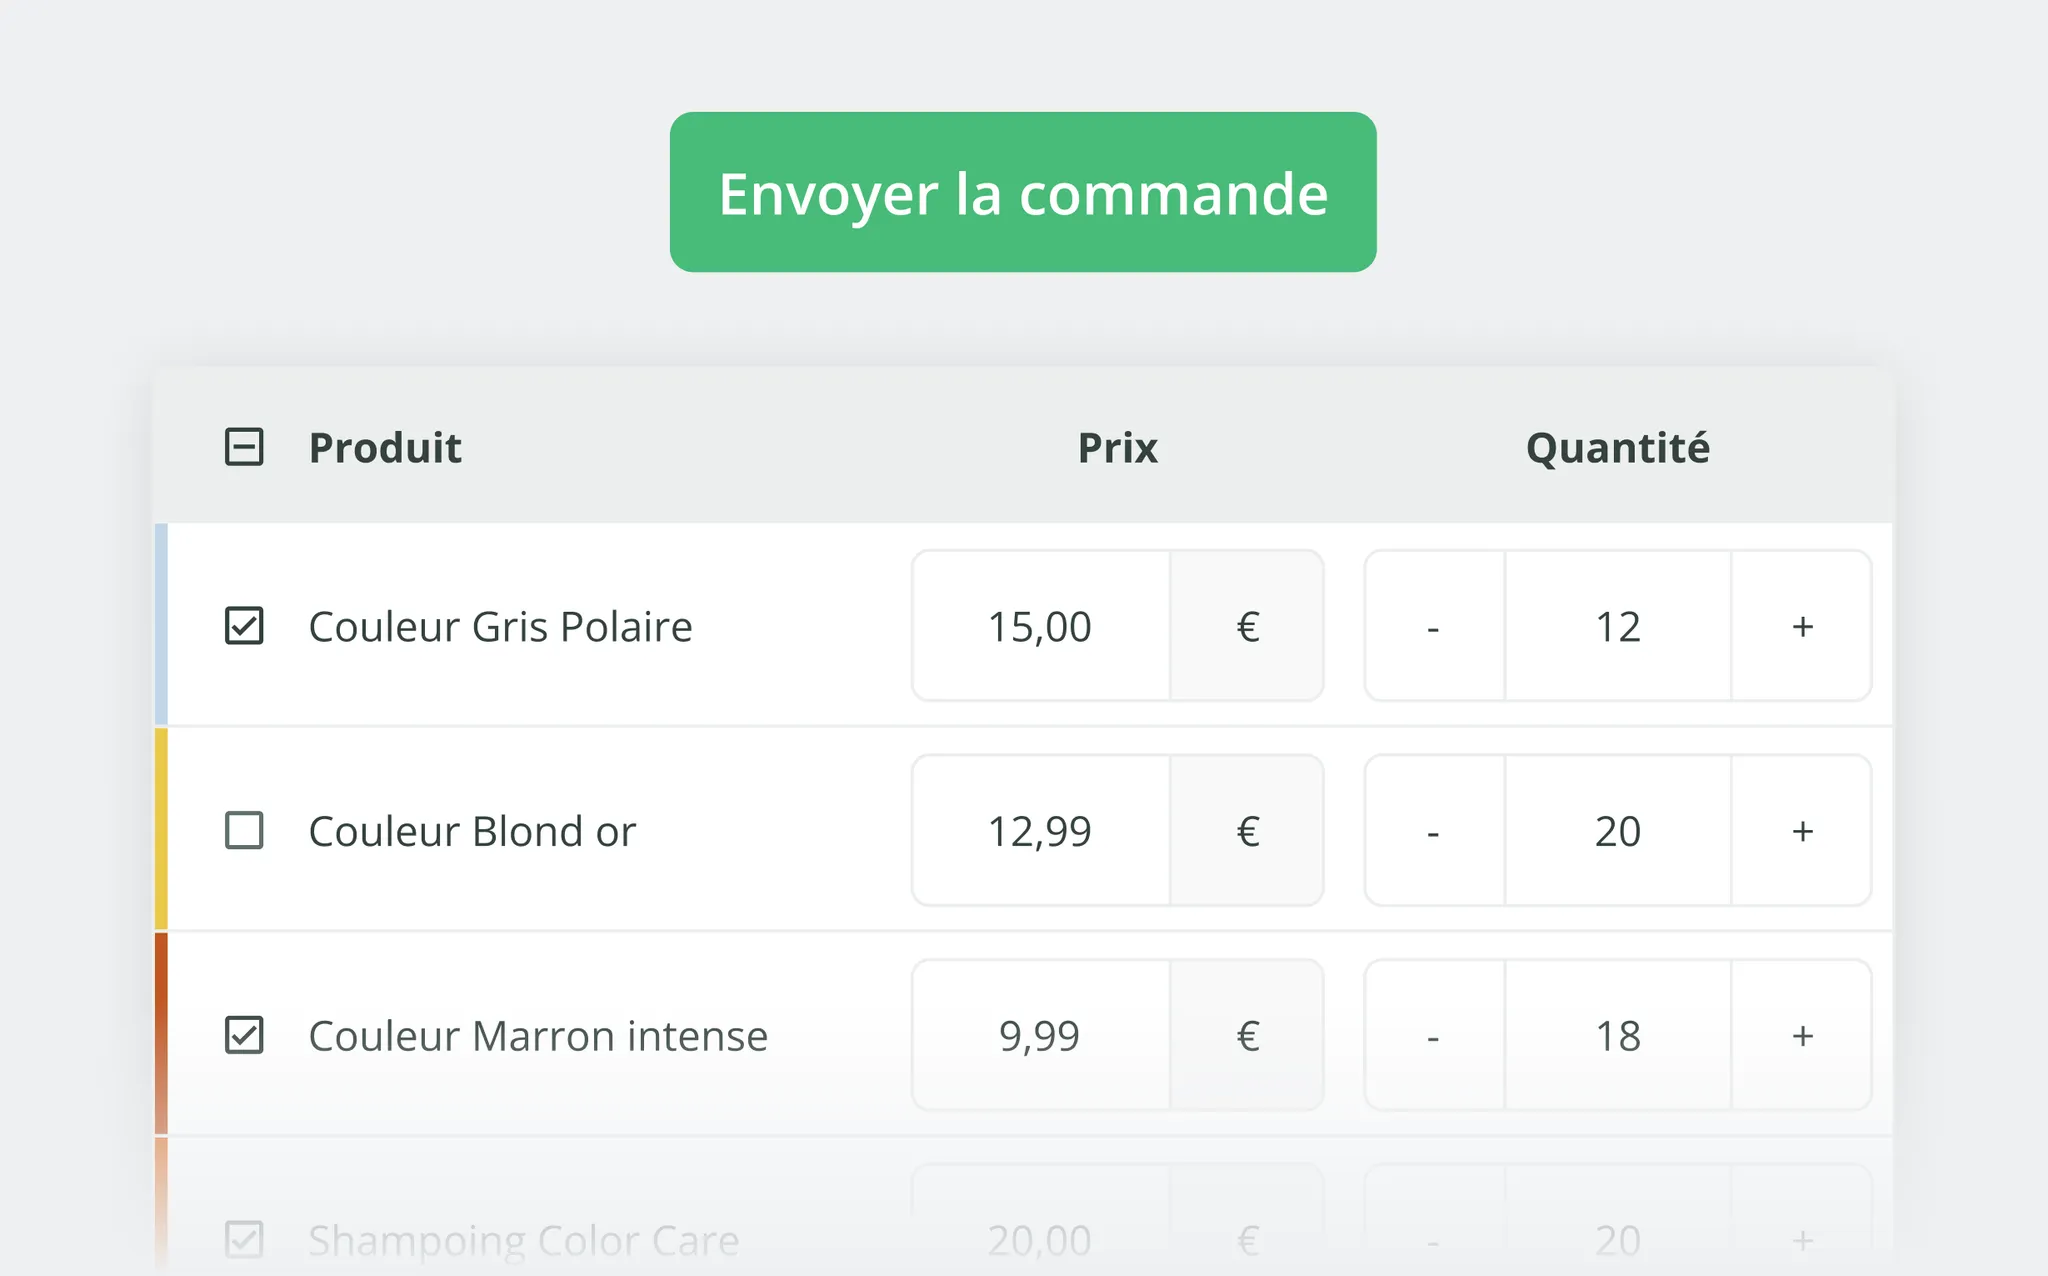
Task: Click the Prix column header
Action: 1117,447
